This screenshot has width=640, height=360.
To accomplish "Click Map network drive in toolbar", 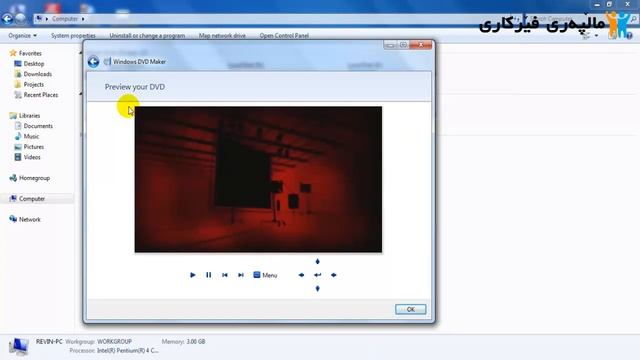I will point(222,36).
